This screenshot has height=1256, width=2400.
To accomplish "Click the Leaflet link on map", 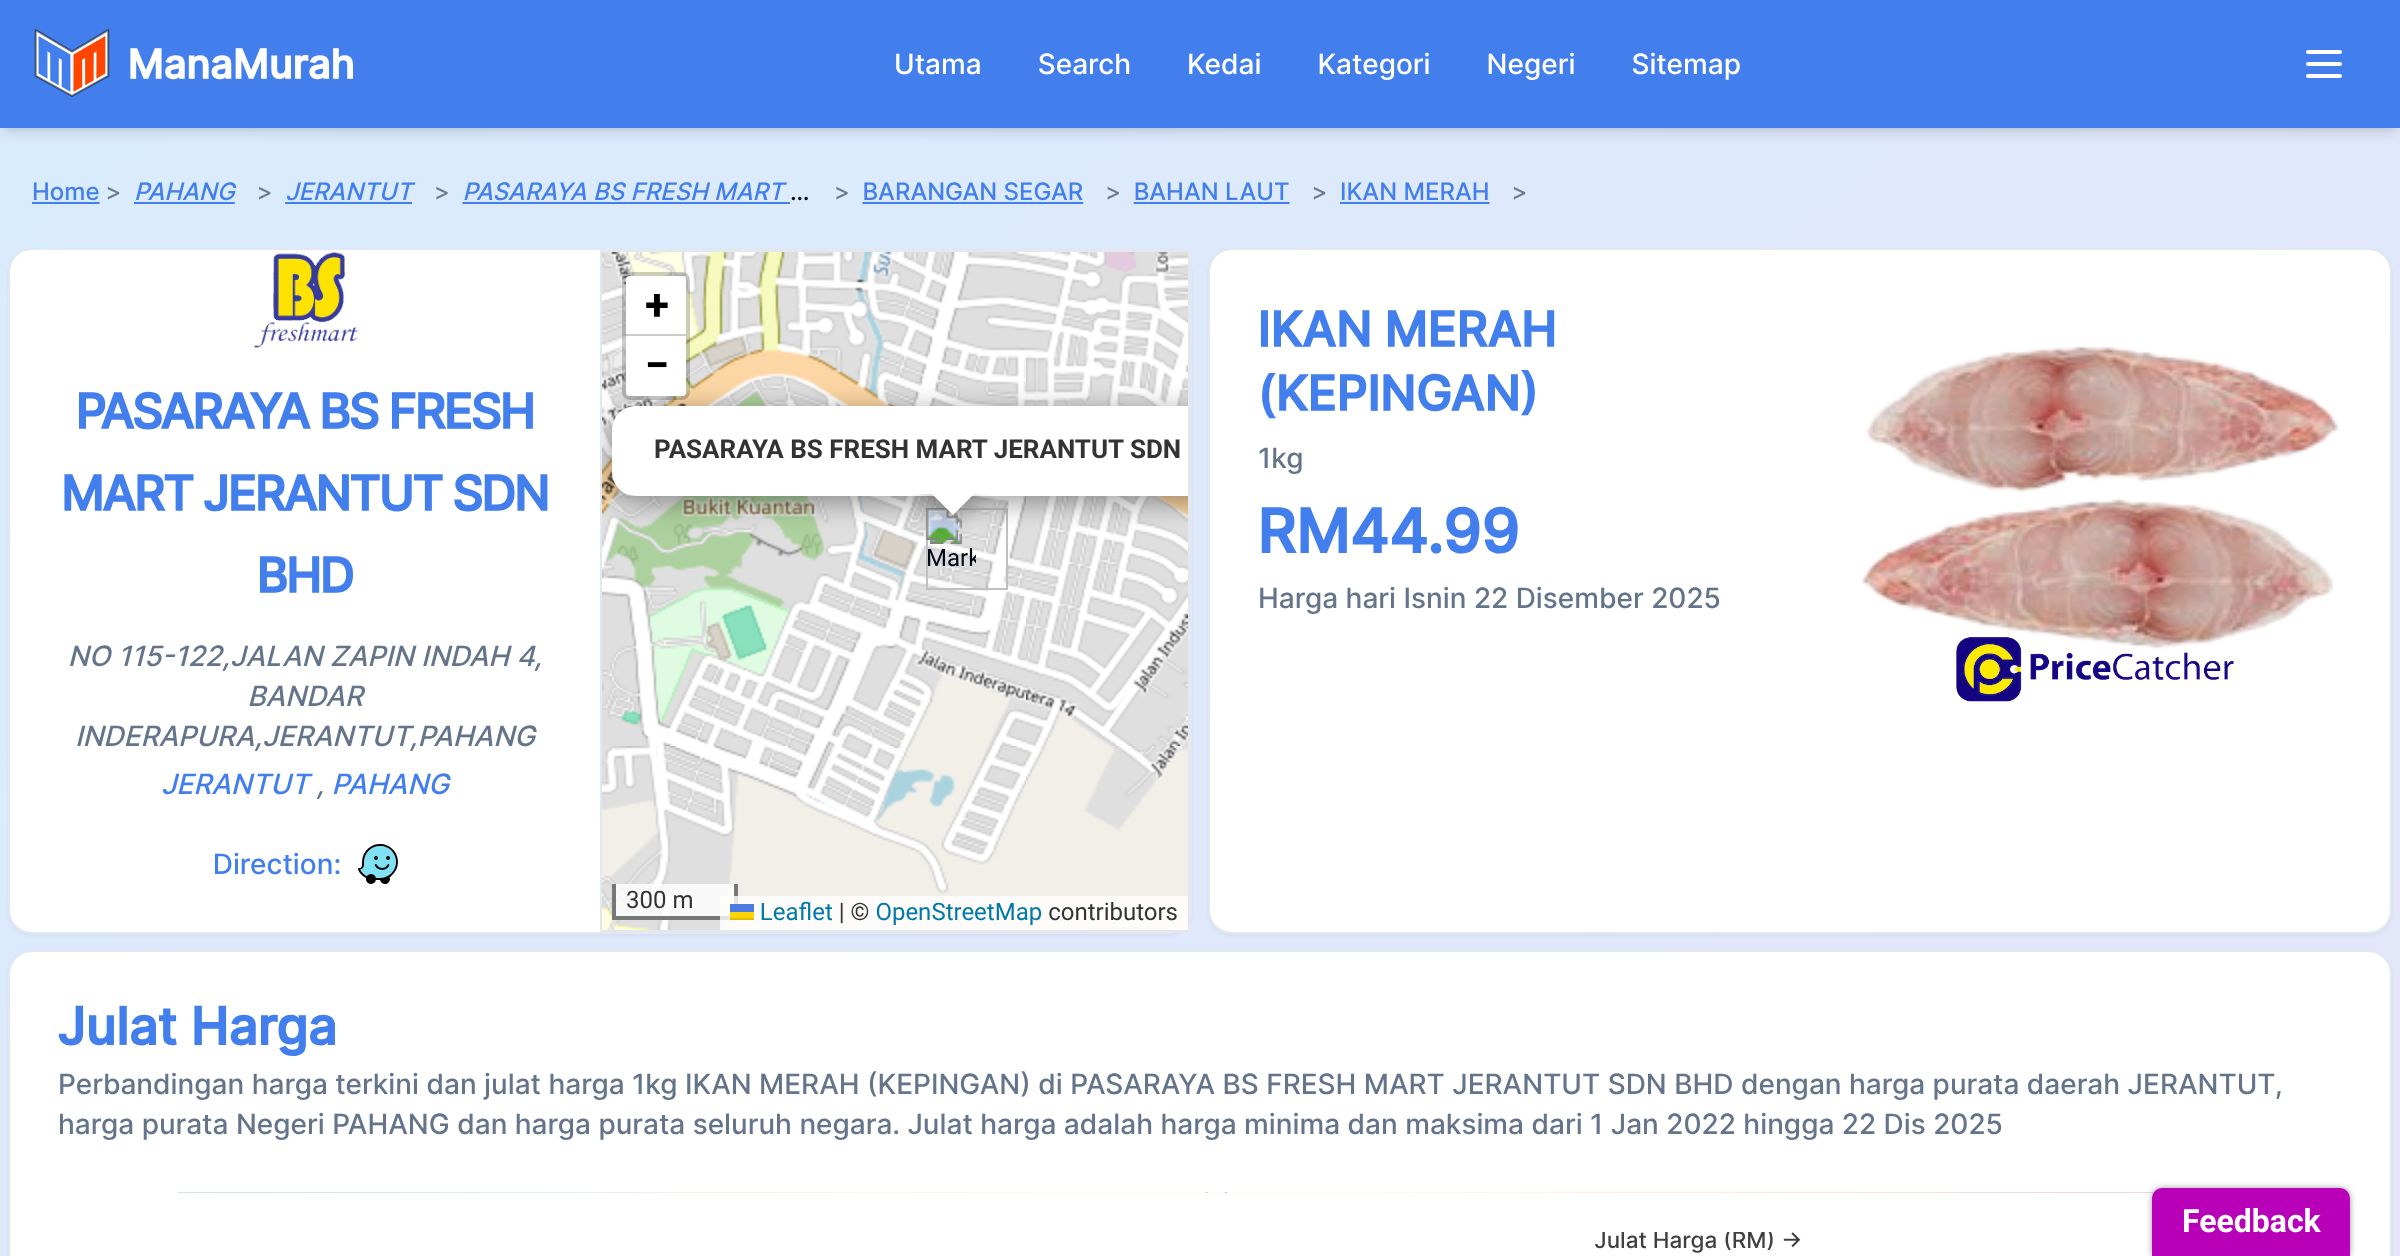I will point(795,912).
